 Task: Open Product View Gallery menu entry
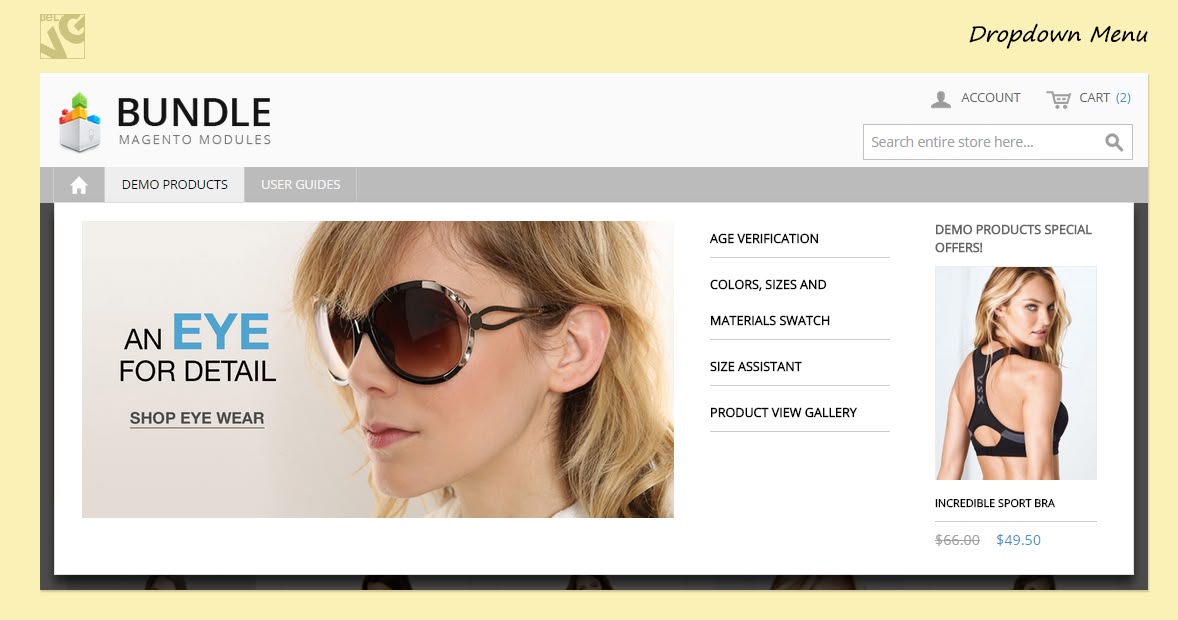point(783,413)
